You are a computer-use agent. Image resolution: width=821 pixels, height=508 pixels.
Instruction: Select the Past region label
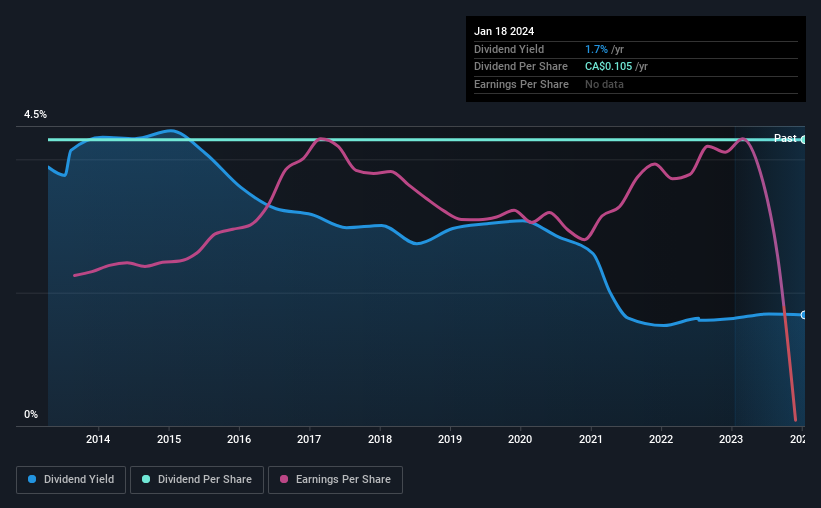point(785,138)
